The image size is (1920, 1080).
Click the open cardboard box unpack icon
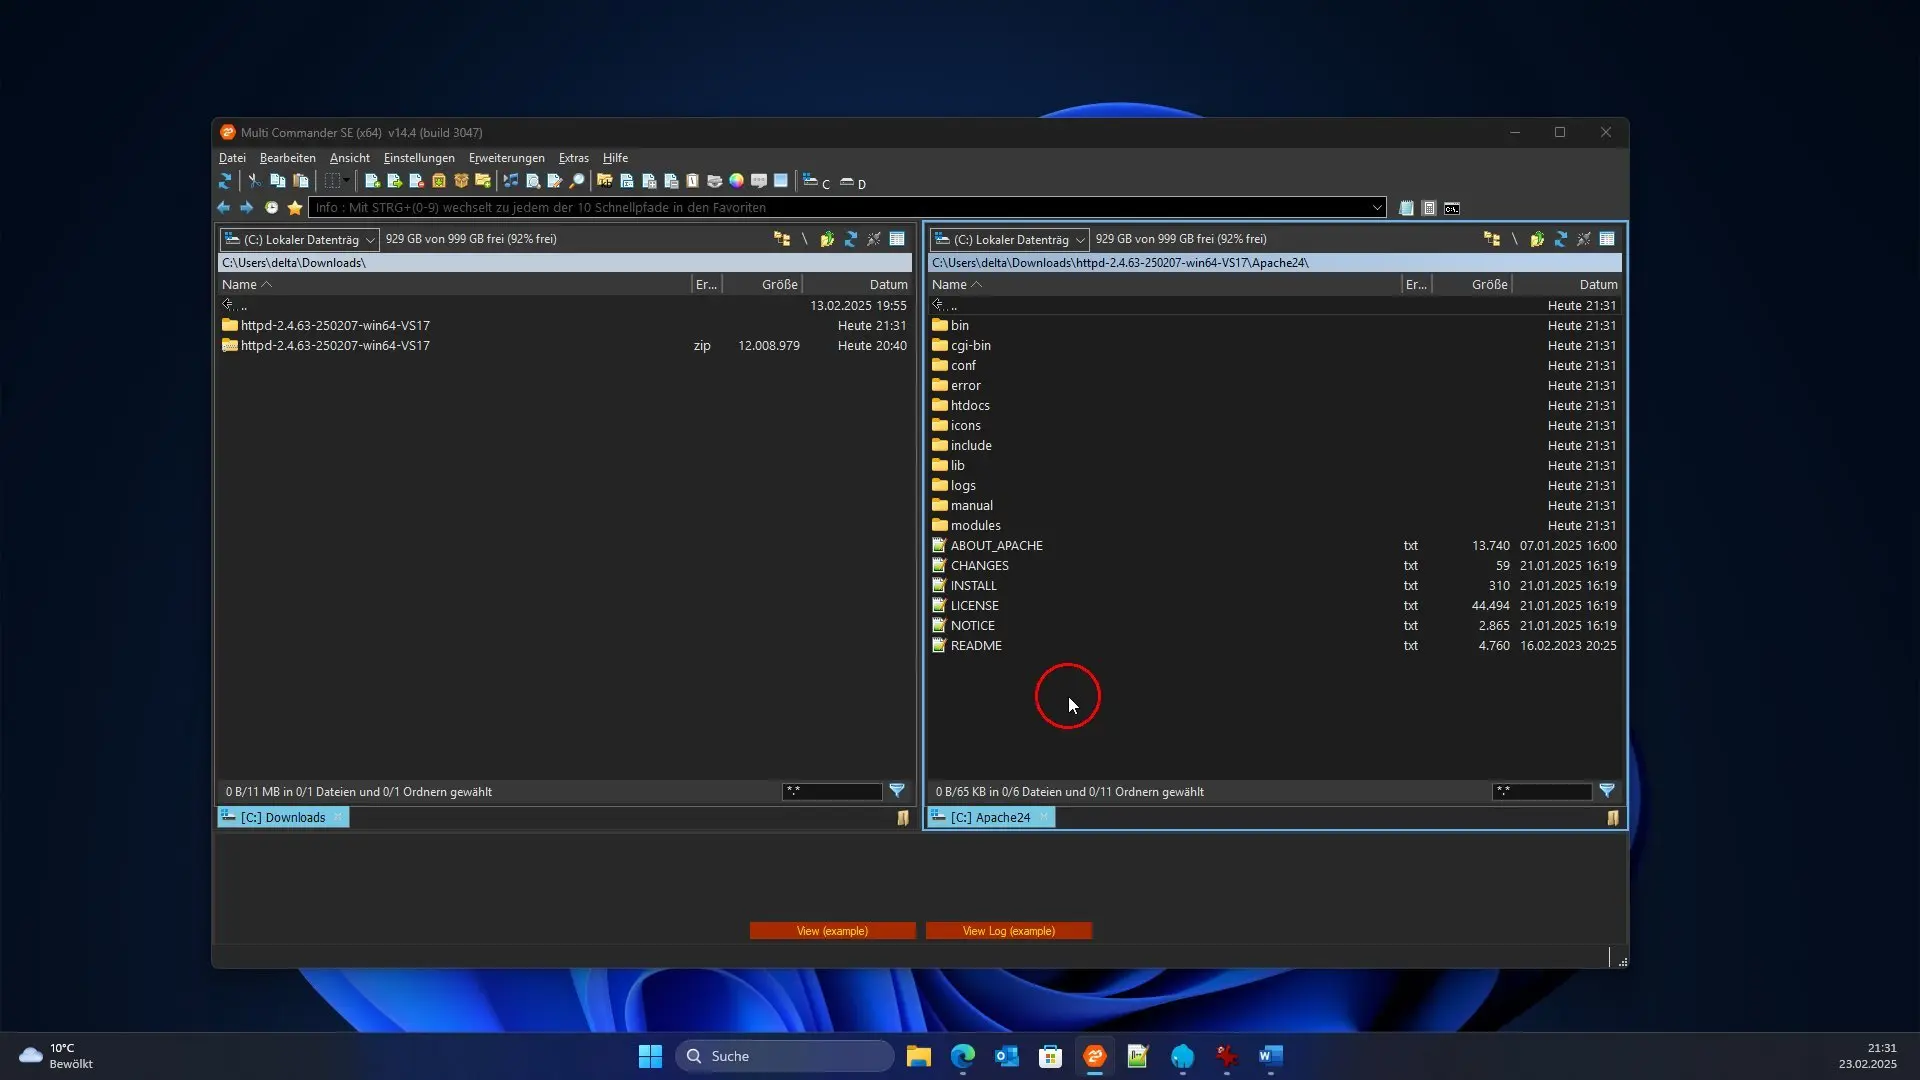coord(461,181)
